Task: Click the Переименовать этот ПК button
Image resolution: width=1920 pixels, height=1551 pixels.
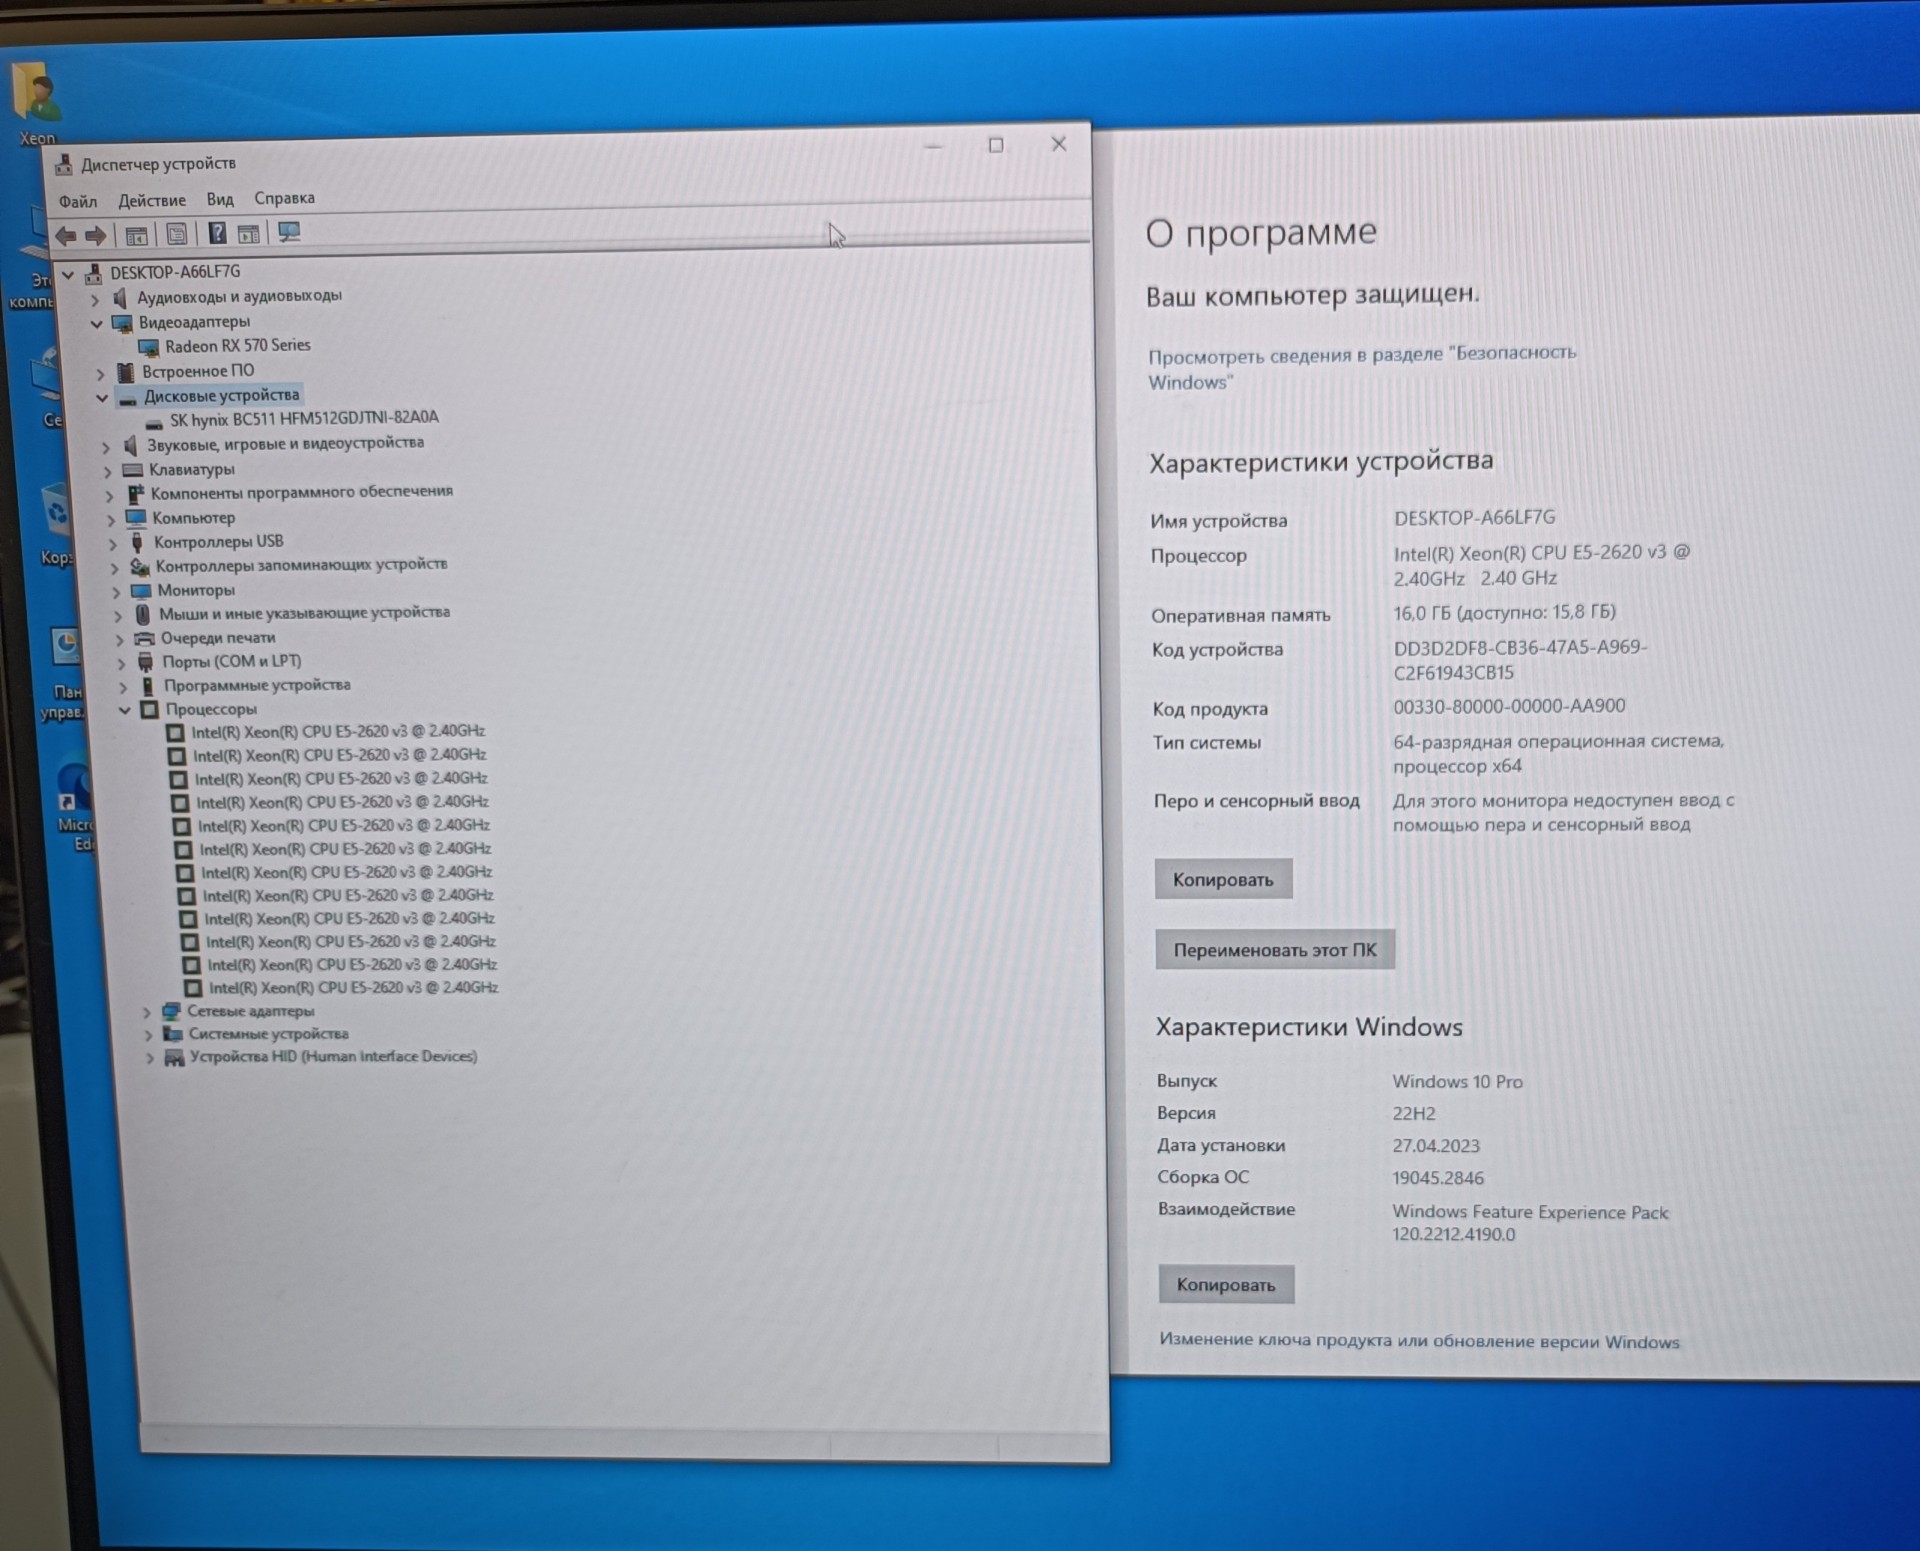Action: [1275, 950]
